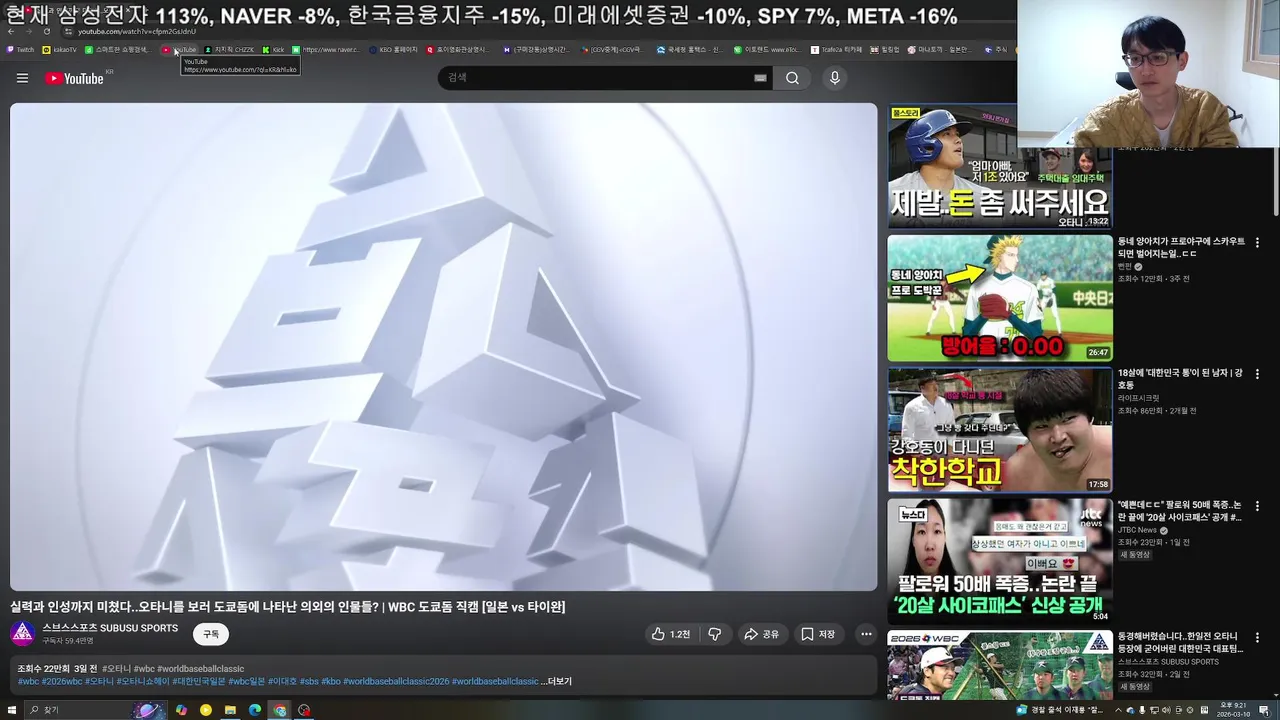1280x720 pixels.
Task: Like the video (1.2천 thumbs up)
Action: (671, 634)
